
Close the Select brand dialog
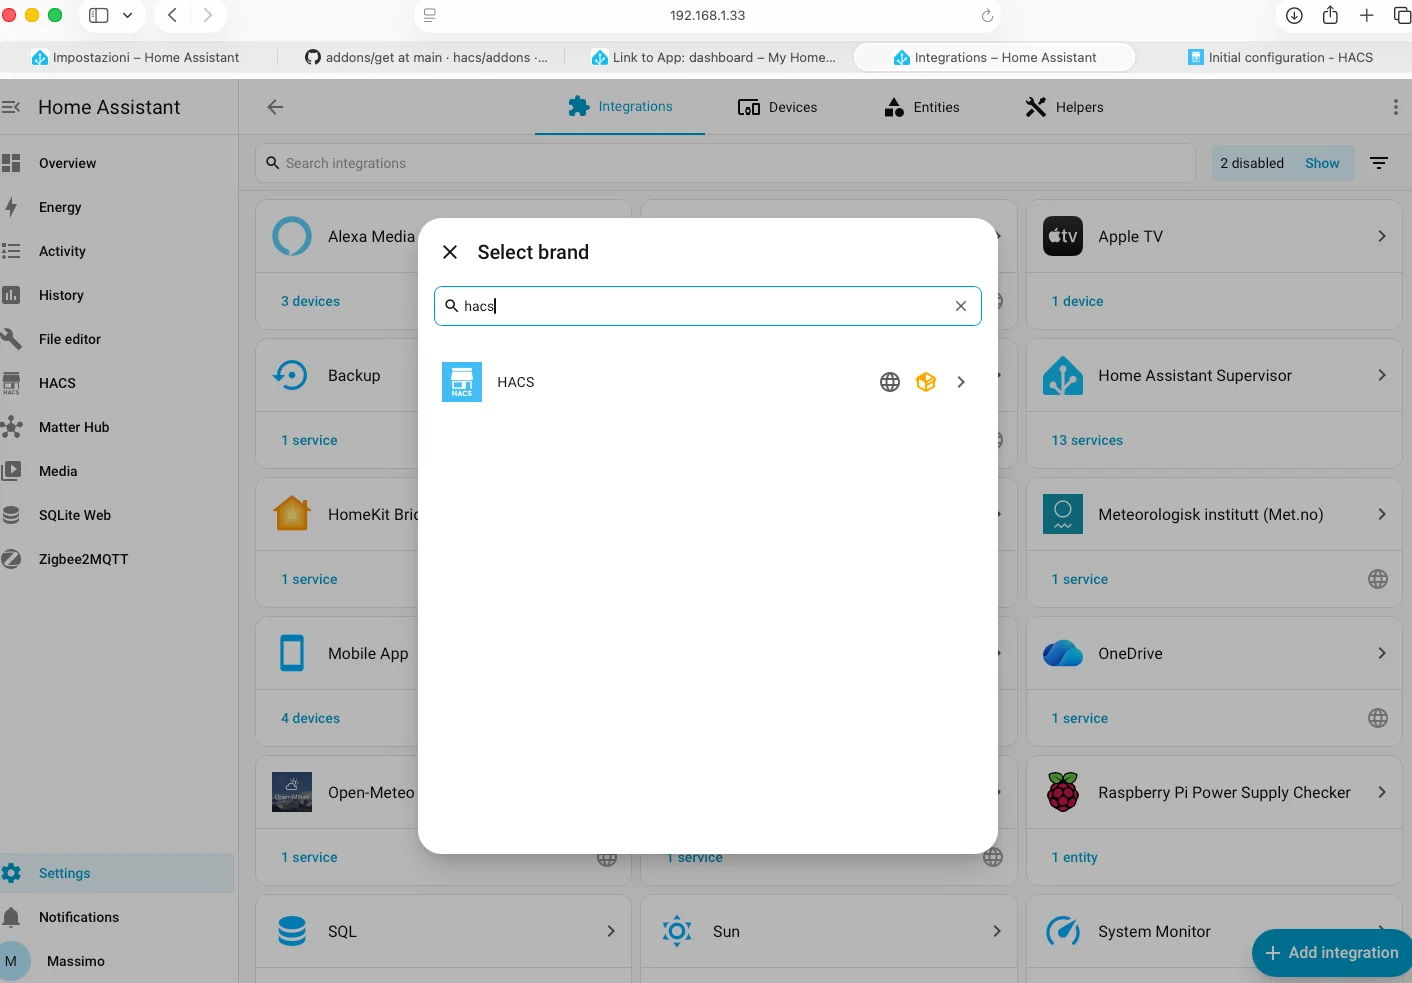450,252
